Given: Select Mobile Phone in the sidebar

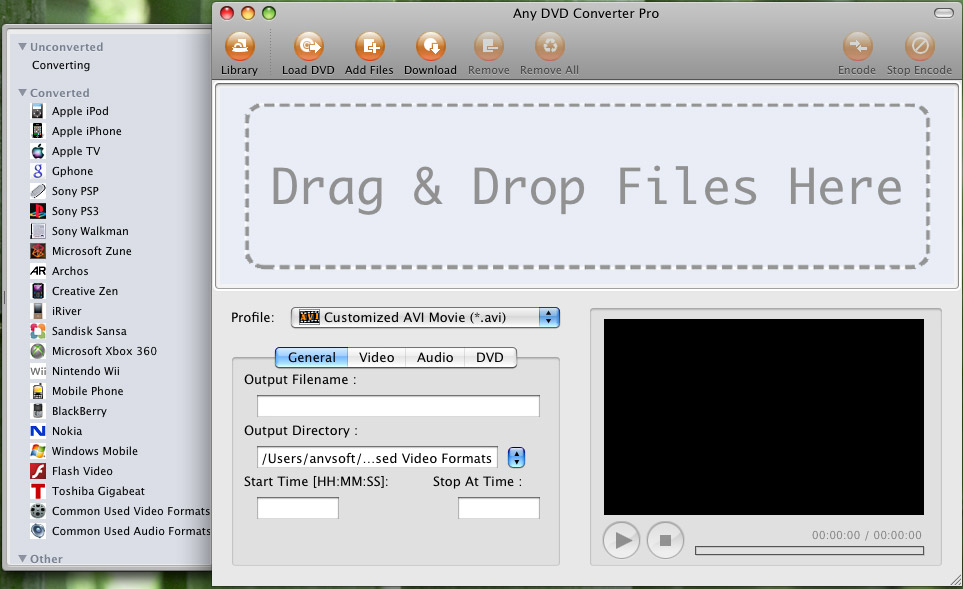Looking at the screenshot, I should (87, 391).
